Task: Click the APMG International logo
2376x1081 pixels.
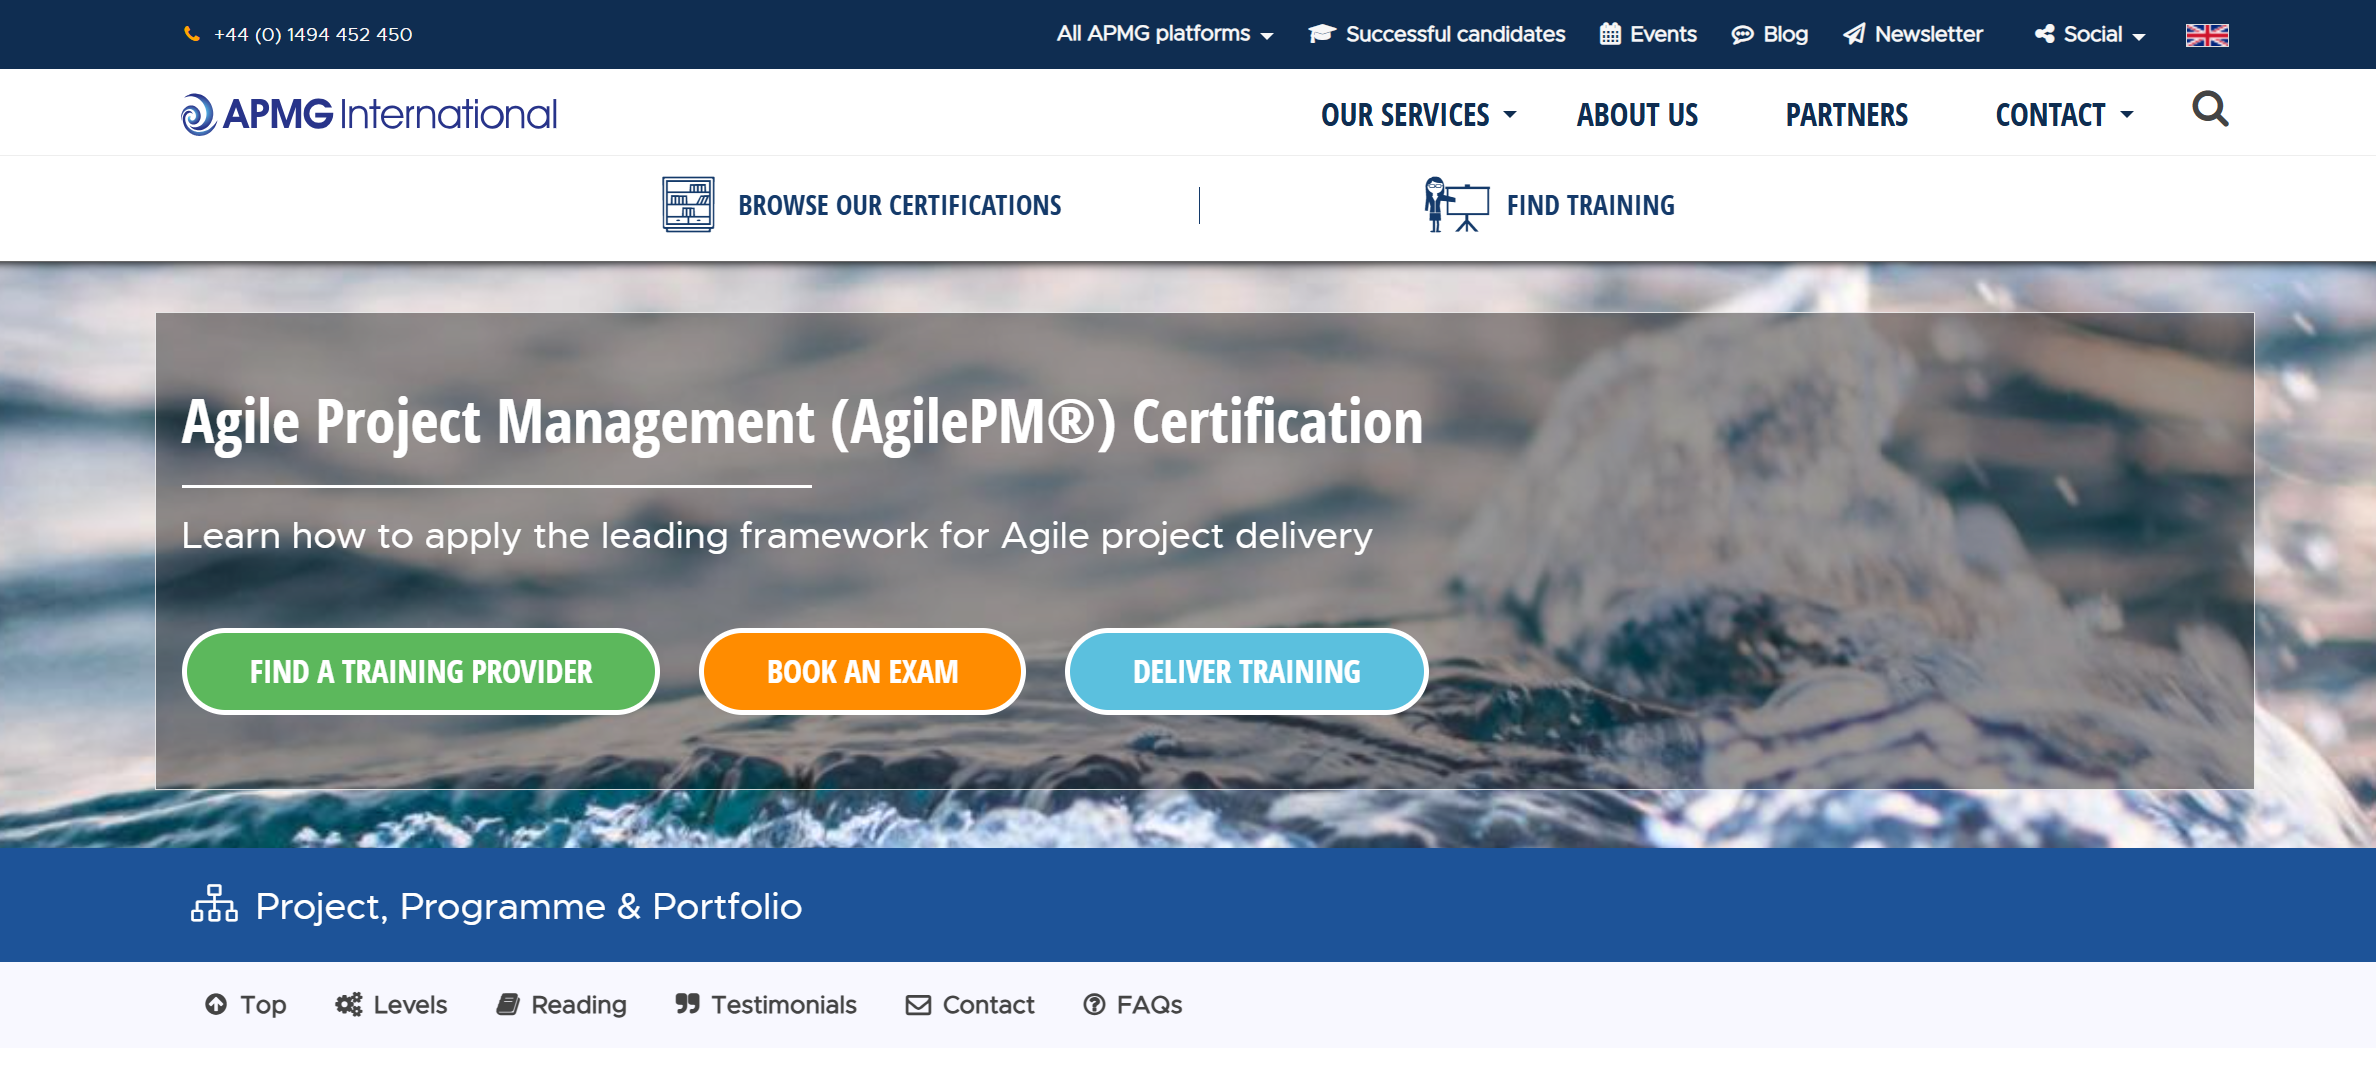Action: [369, 114]
